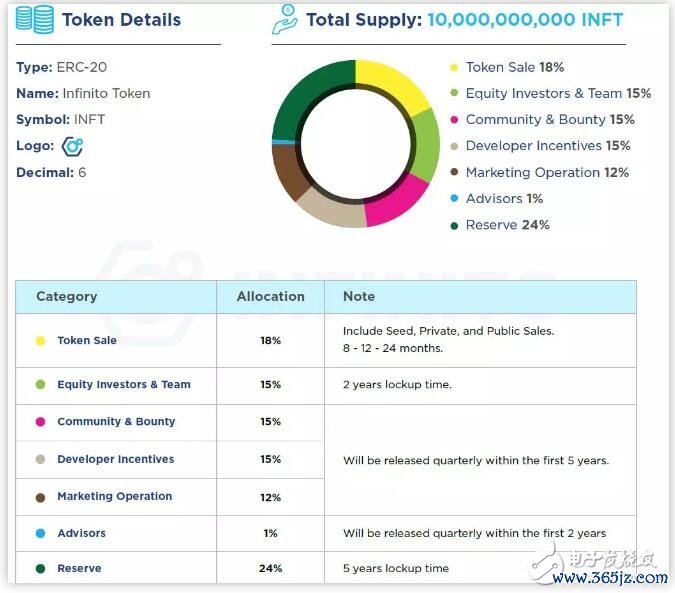This screenshot has width=675, height=593.
Task: Click the brown Marketing Operation legend dot
Action: point(454,173)
